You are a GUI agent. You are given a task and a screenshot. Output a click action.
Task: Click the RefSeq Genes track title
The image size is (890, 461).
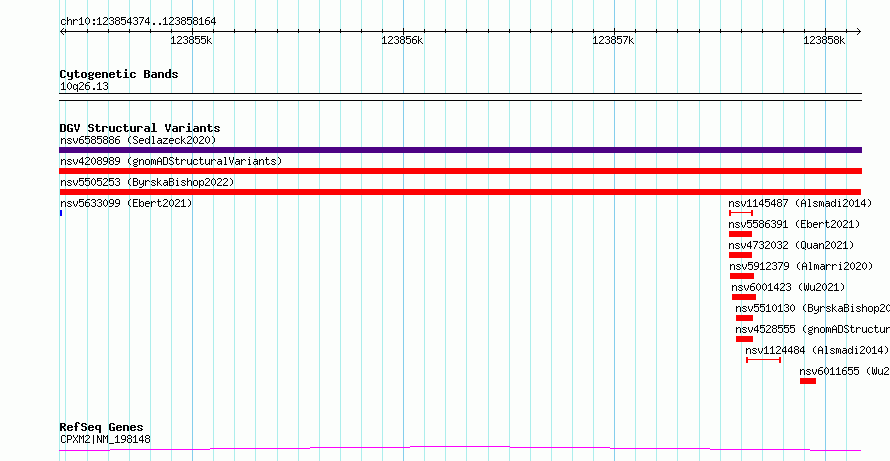coord(102,428)
